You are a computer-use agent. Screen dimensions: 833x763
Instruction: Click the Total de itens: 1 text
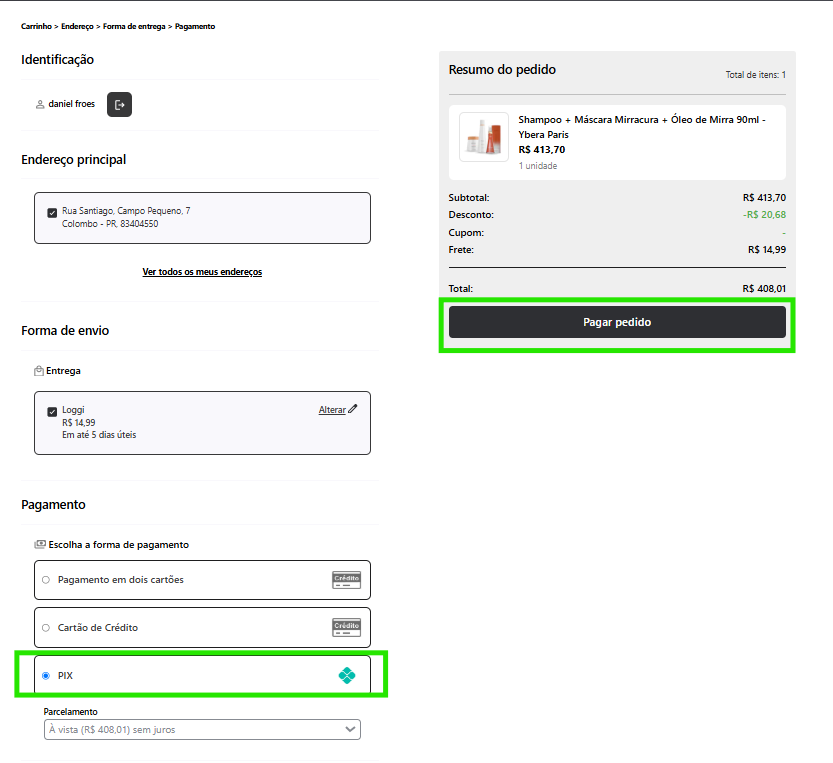pyautogui.click(x=755, y=75)
